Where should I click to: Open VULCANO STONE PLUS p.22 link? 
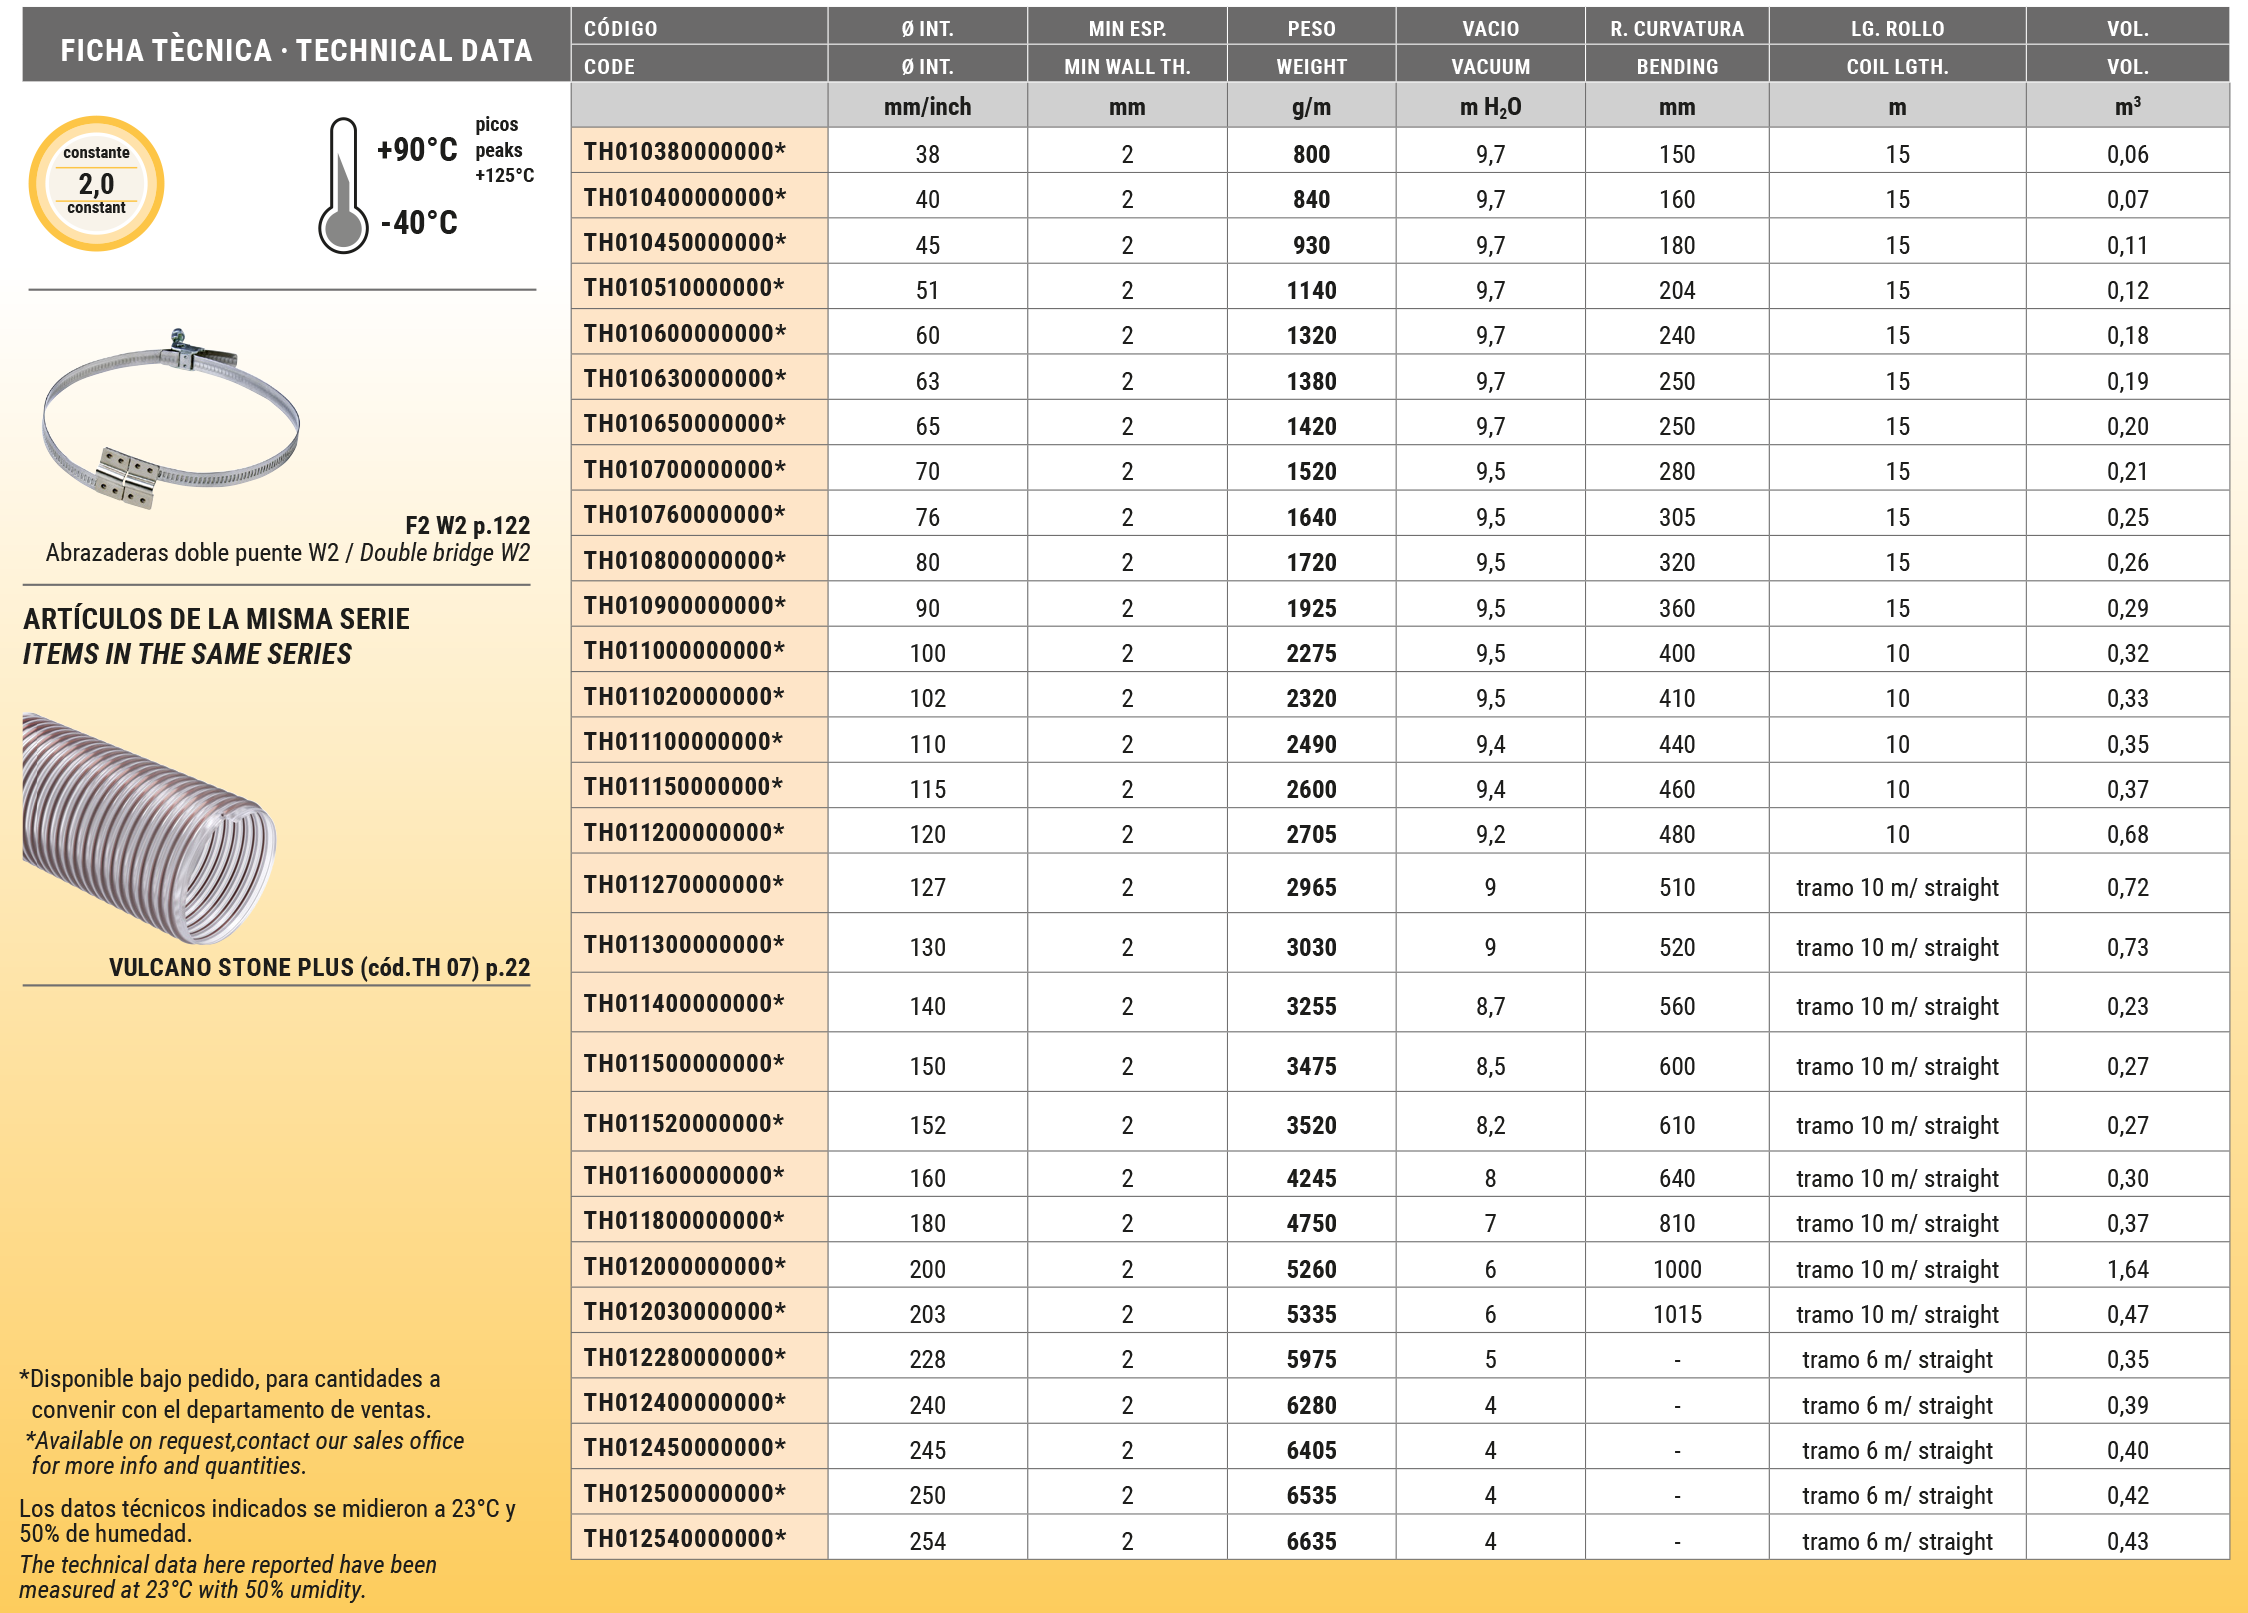tap(319, 967)
